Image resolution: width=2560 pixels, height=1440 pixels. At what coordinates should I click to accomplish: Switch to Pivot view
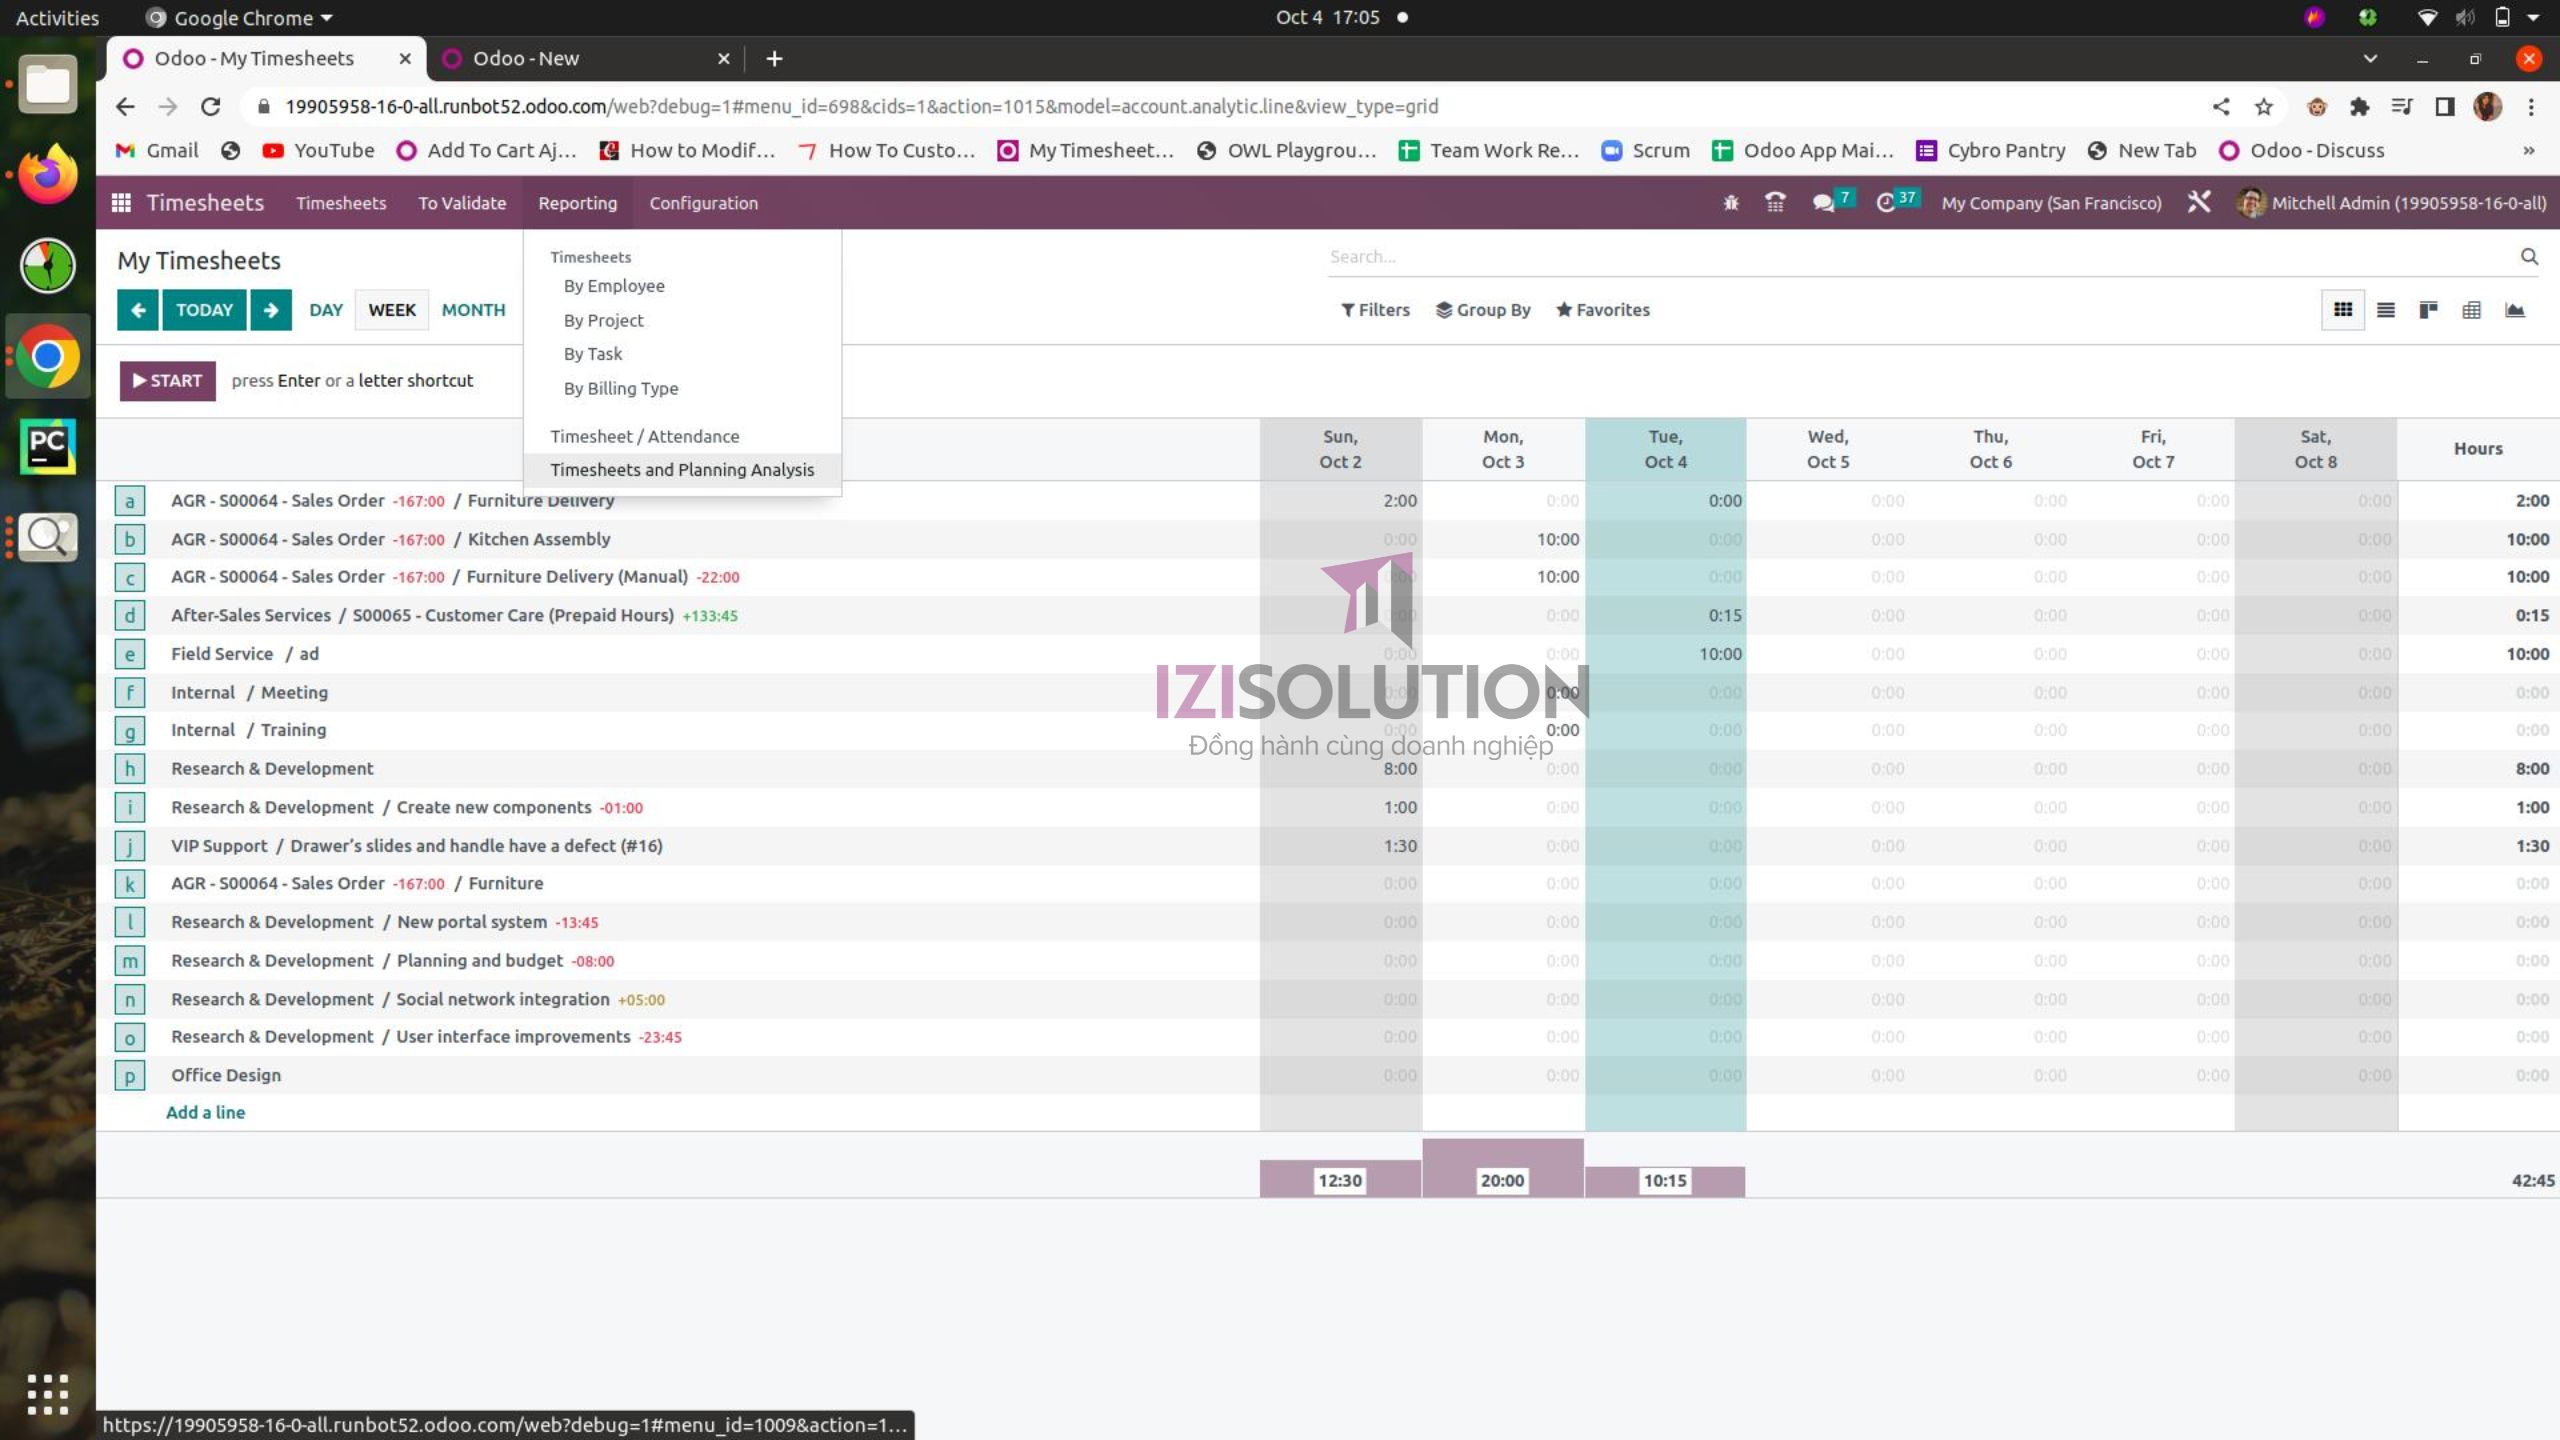point(2471,310)
